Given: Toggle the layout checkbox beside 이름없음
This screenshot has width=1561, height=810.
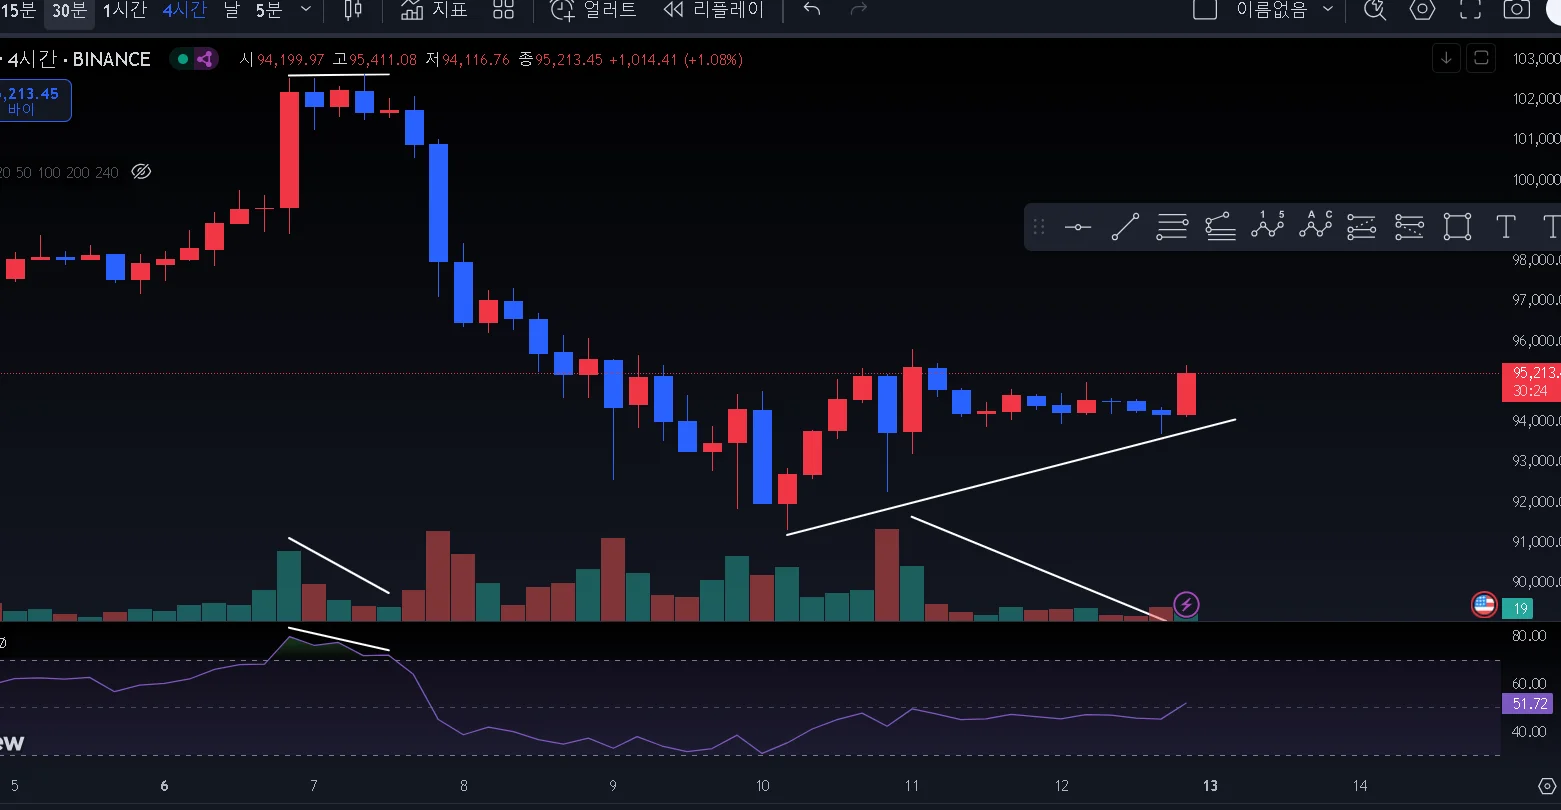Looking at the screenshot, I should pyautogui.click(x=1205, y=10).
